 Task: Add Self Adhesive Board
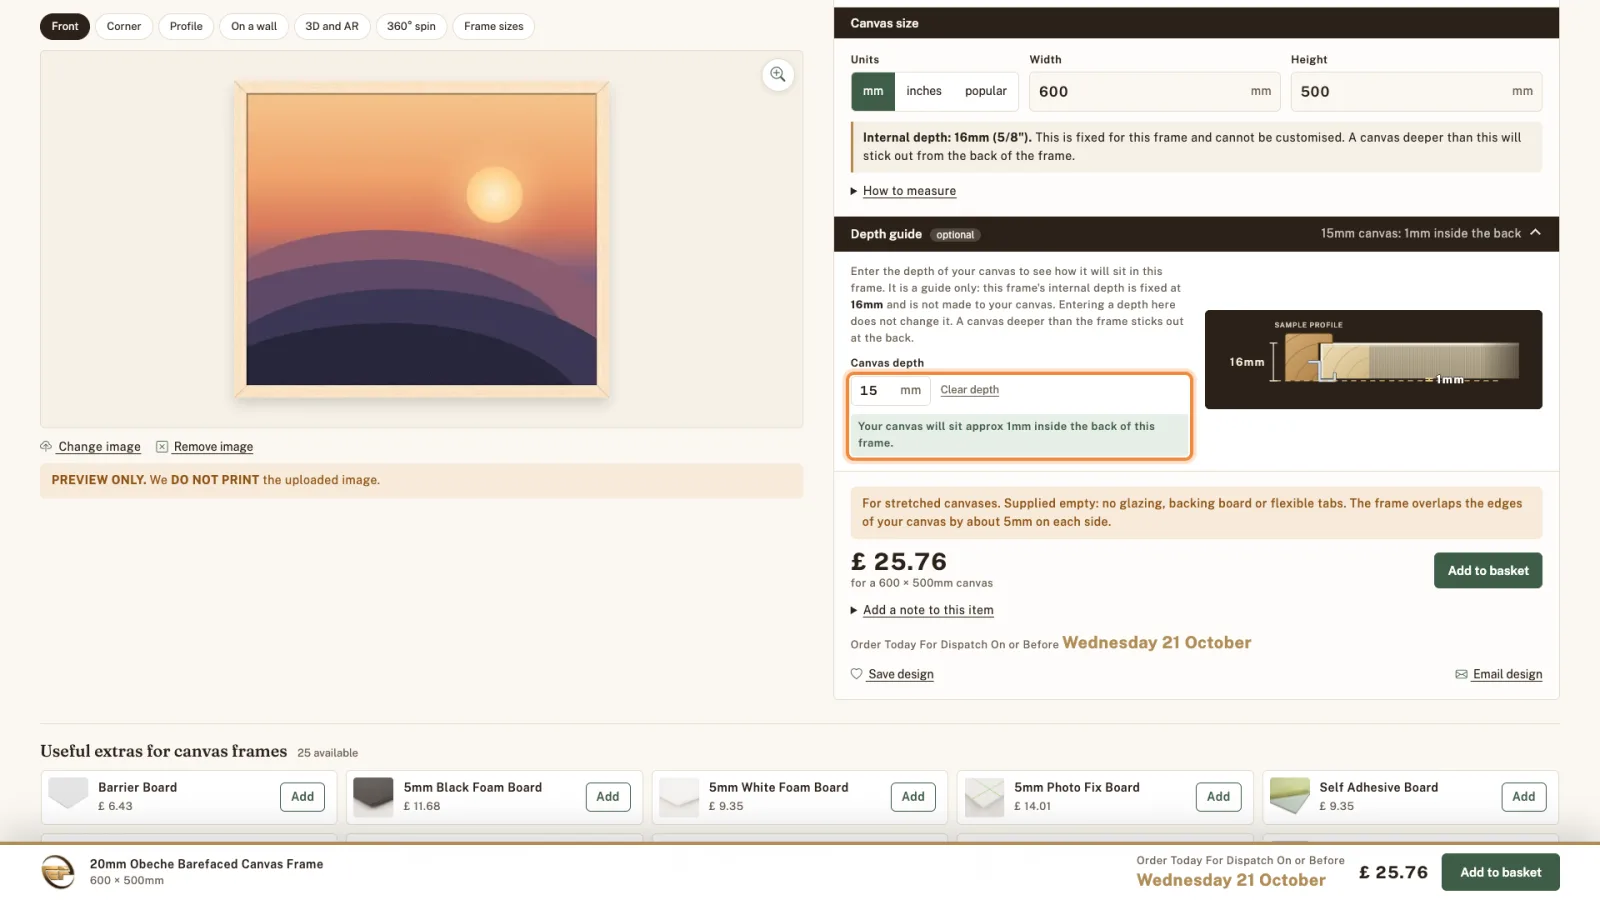click(x=1524, y=797)
